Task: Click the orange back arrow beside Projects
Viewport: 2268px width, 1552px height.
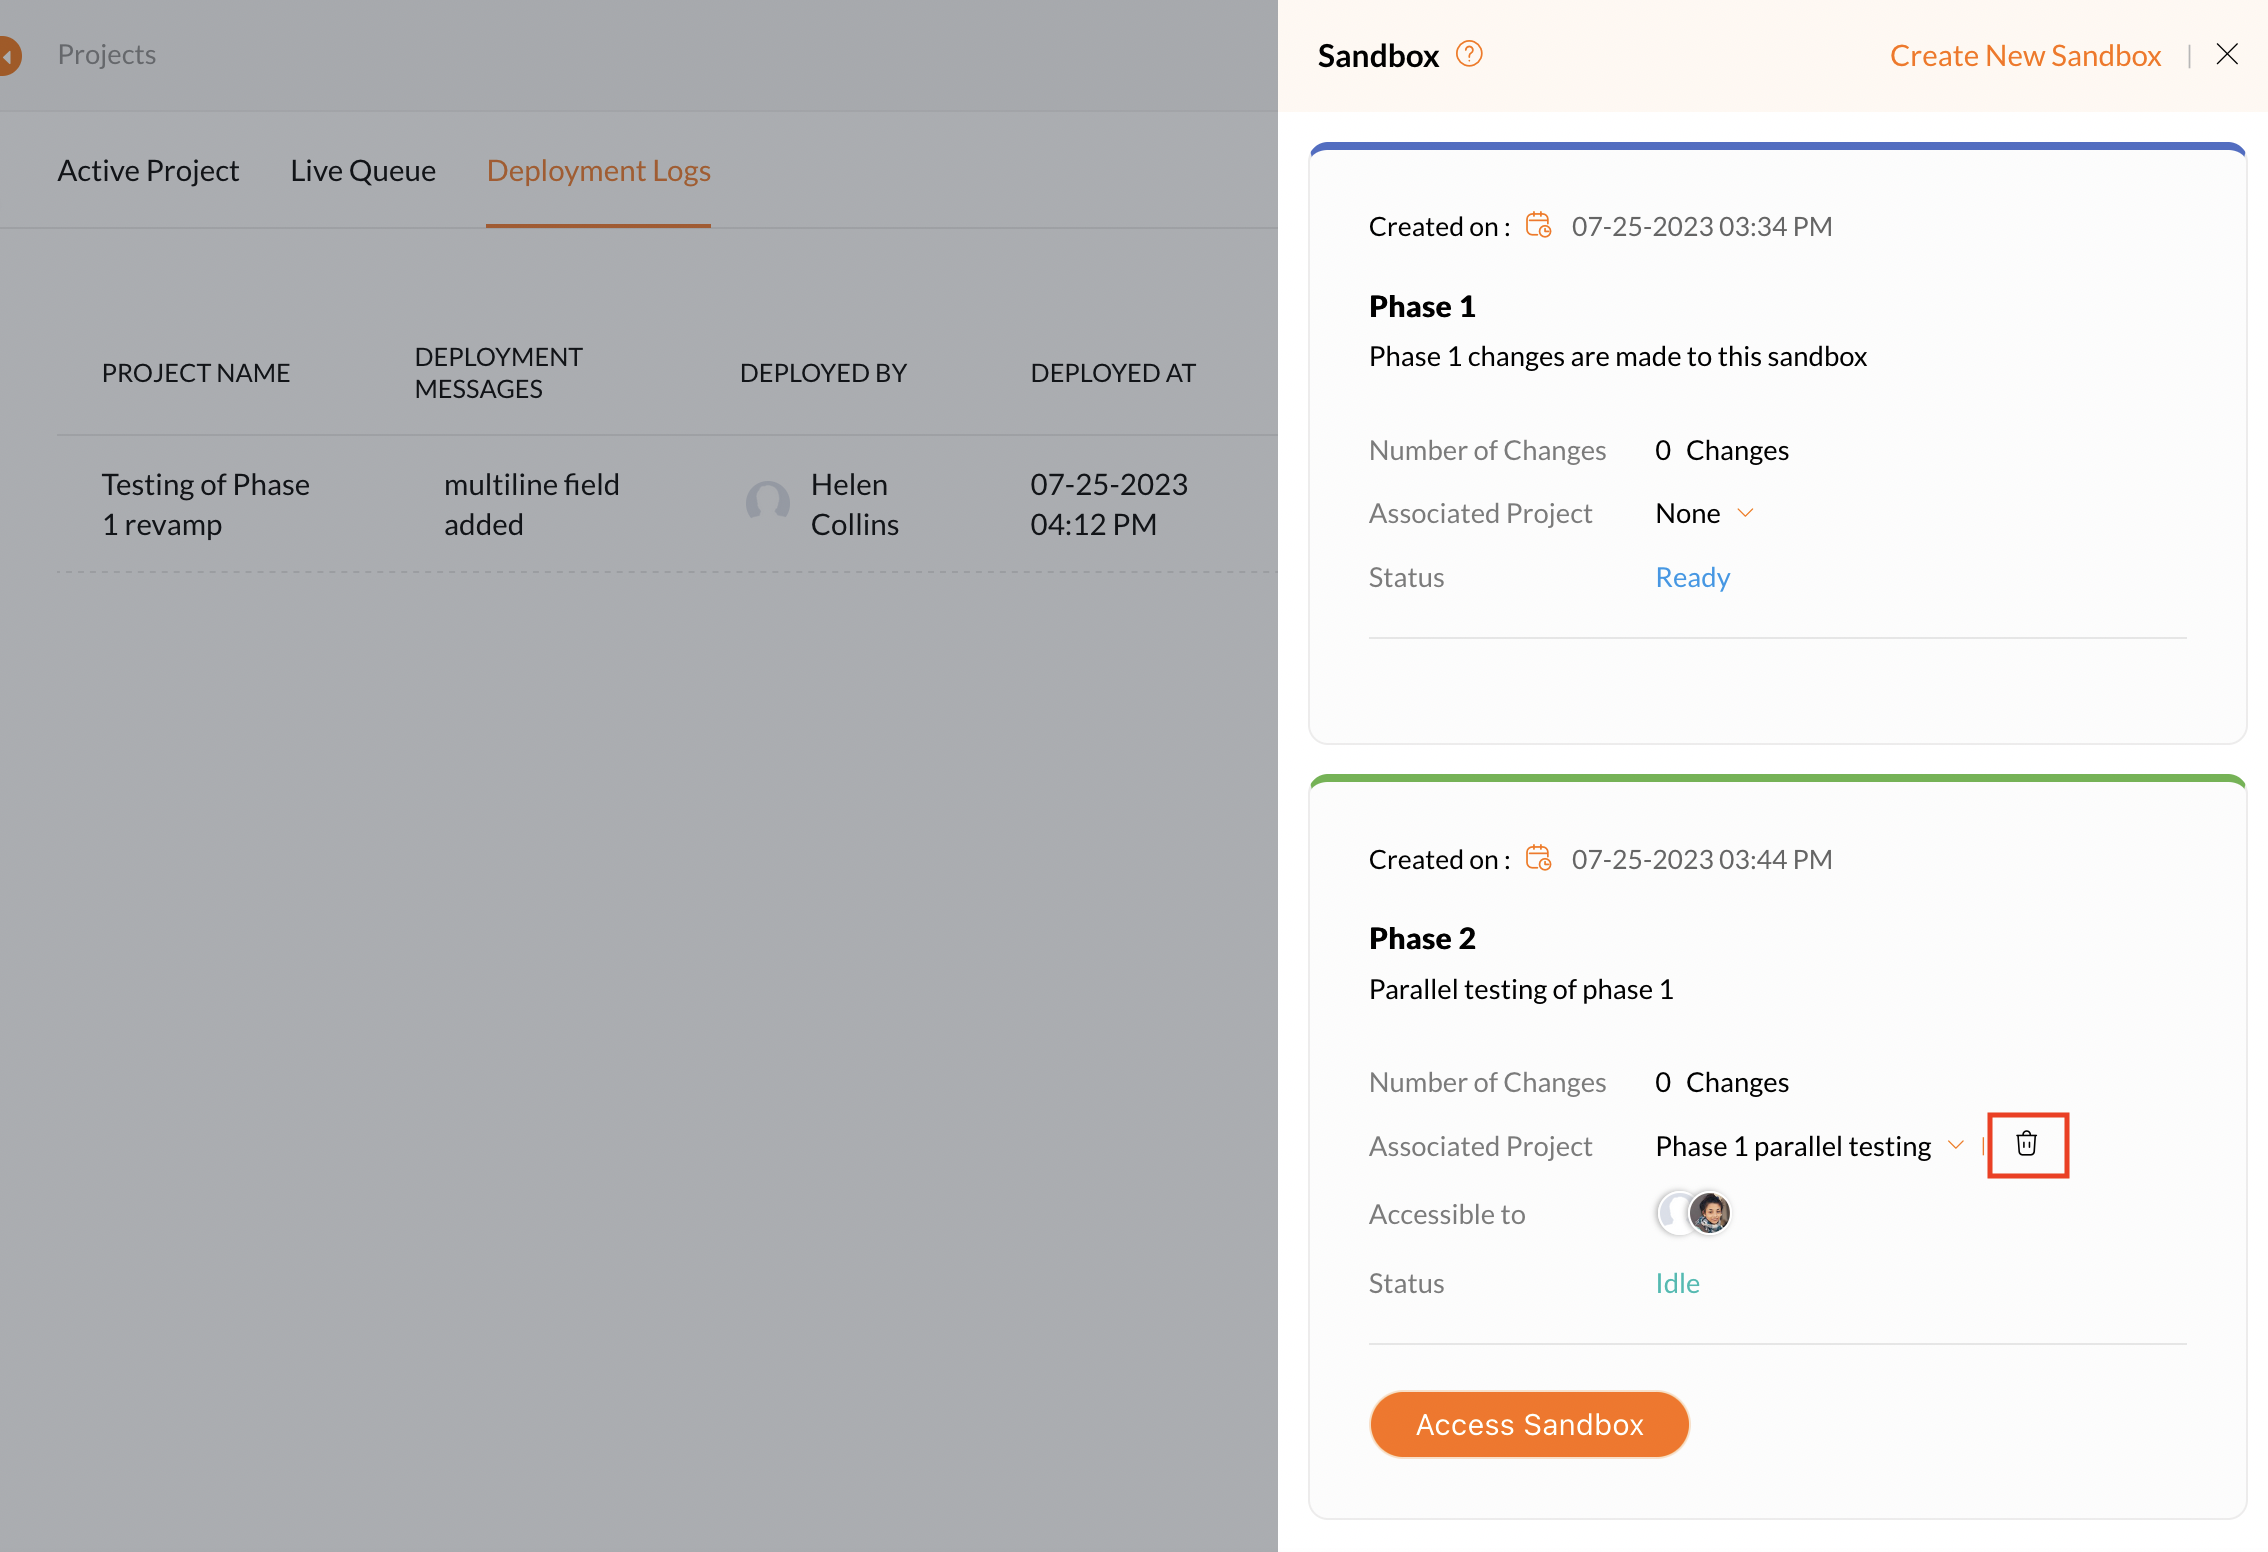Action: tap(9, 55)
